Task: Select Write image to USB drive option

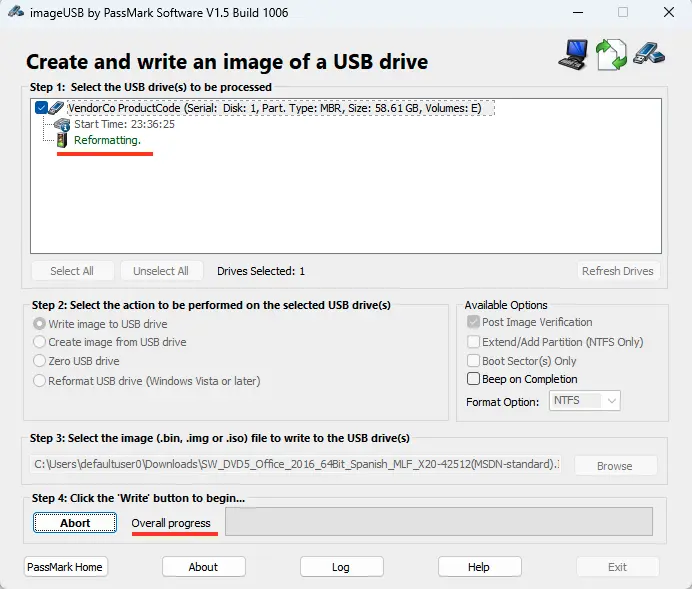Action: 39,324
